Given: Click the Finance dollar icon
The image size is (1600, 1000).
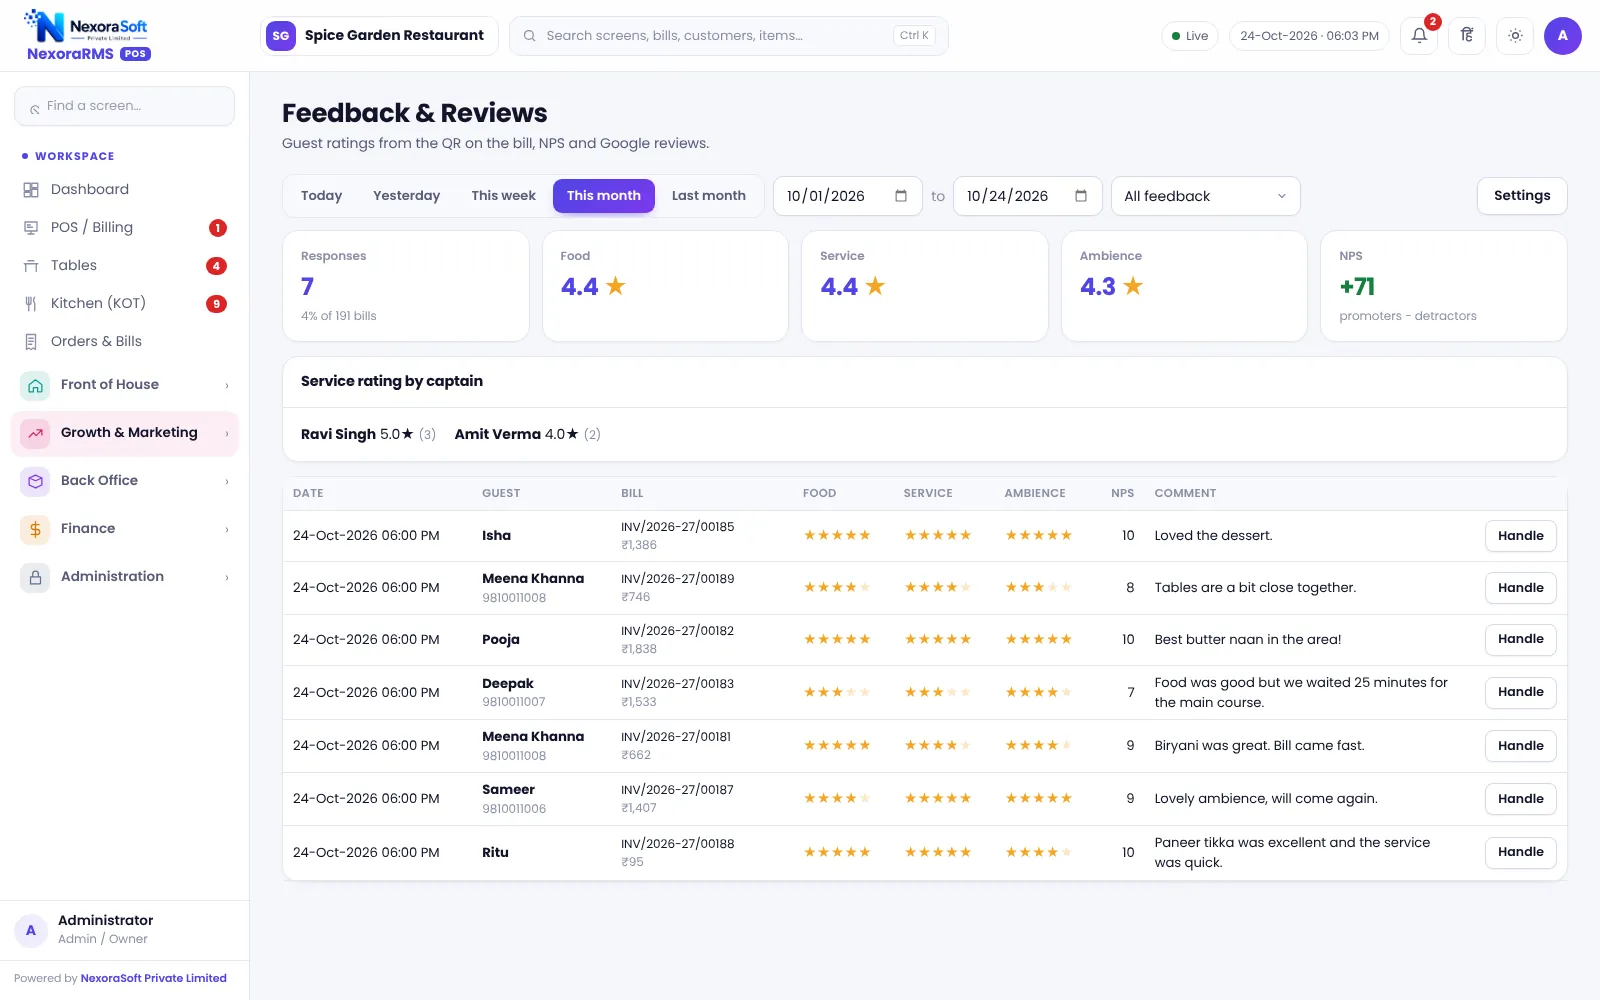Looking at the screenshot, I should point(35,529).
